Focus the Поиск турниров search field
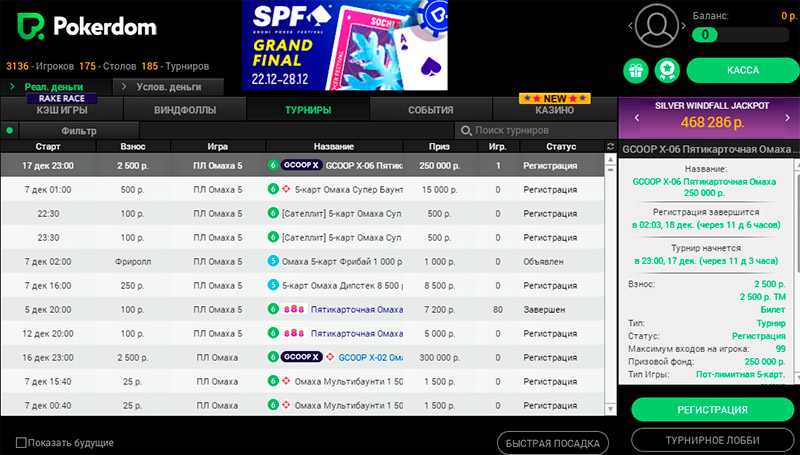The image size is (800, 455). (536, 131)
